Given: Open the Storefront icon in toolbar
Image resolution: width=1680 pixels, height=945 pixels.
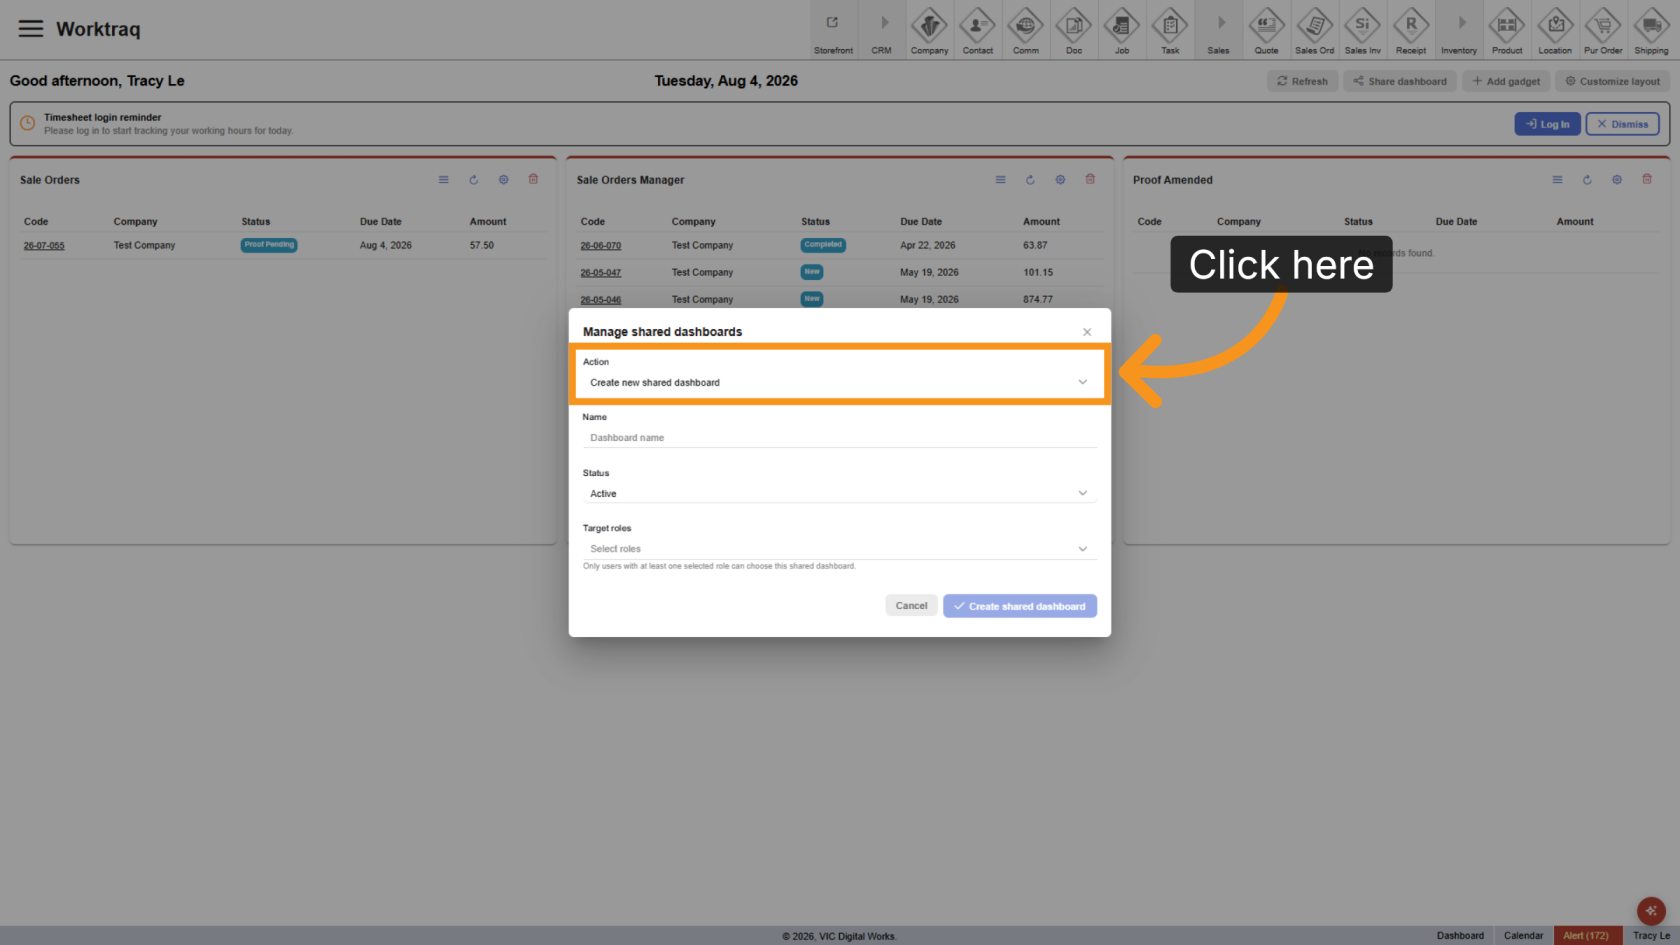Looking at the screenshot, I should (x=833, y=30).
